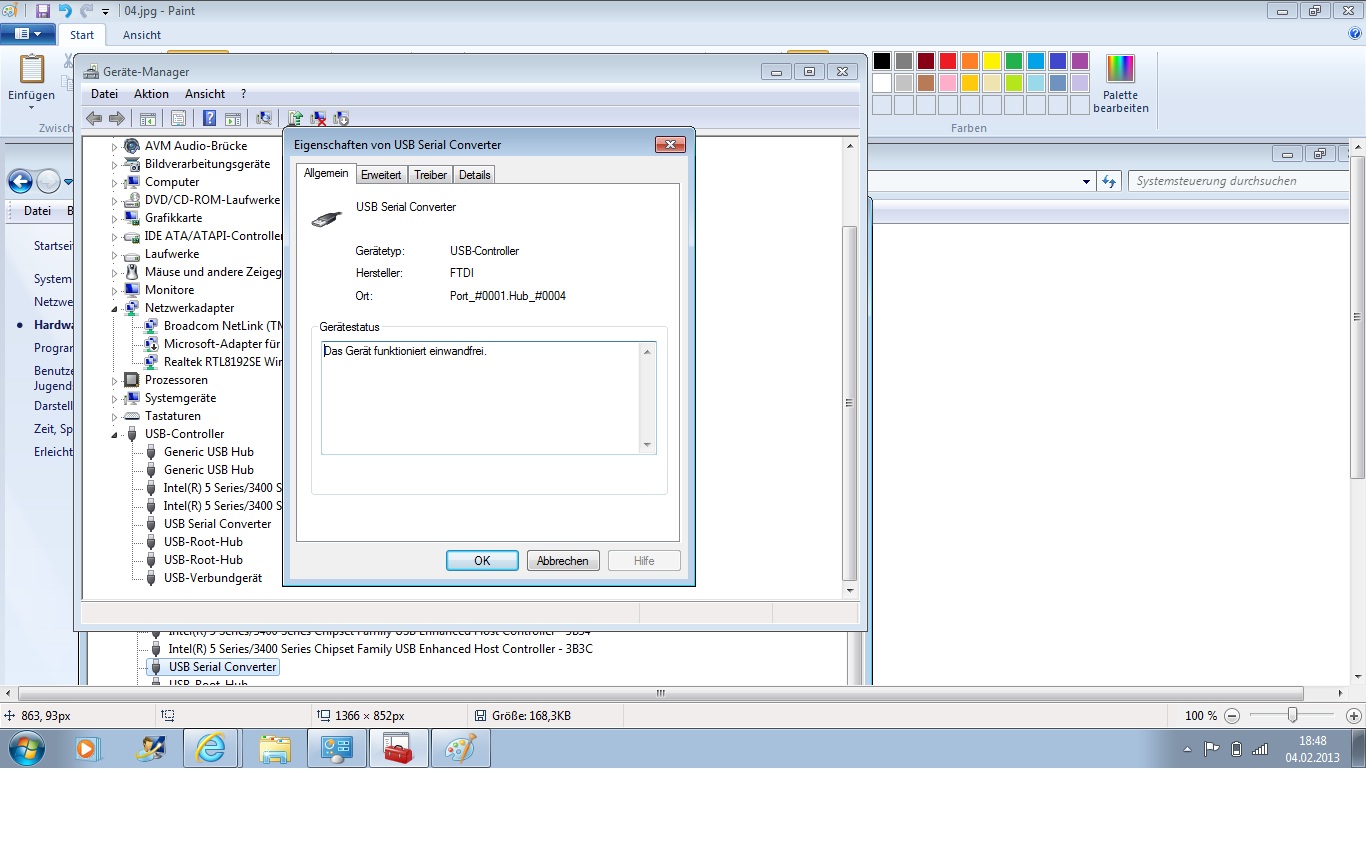The width and height of the screenshot is (1366, 852).
Task: Click OK in the USB Serial Converter dialog
Action: [x=482, y=561]
